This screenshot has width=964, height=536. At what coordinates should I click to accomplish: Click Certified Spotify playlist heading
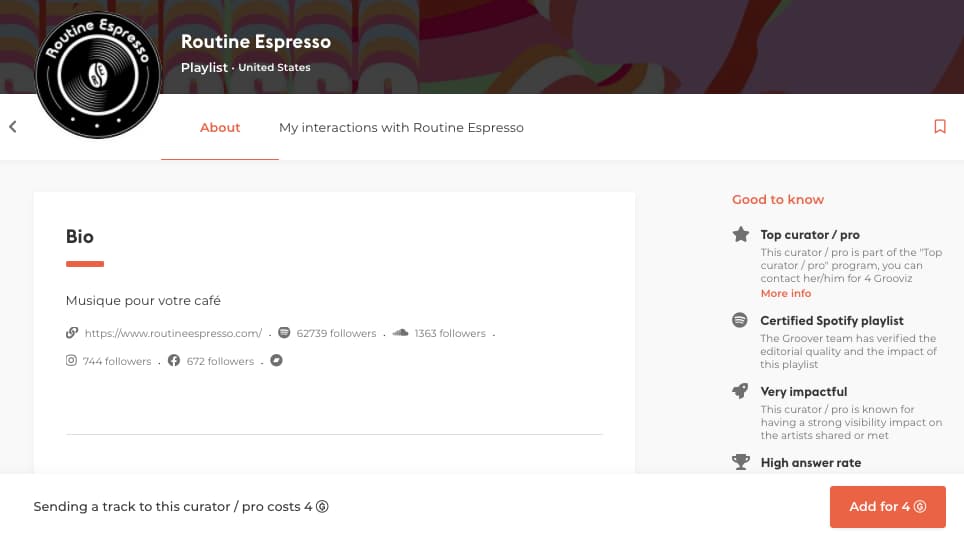[832, 321]
